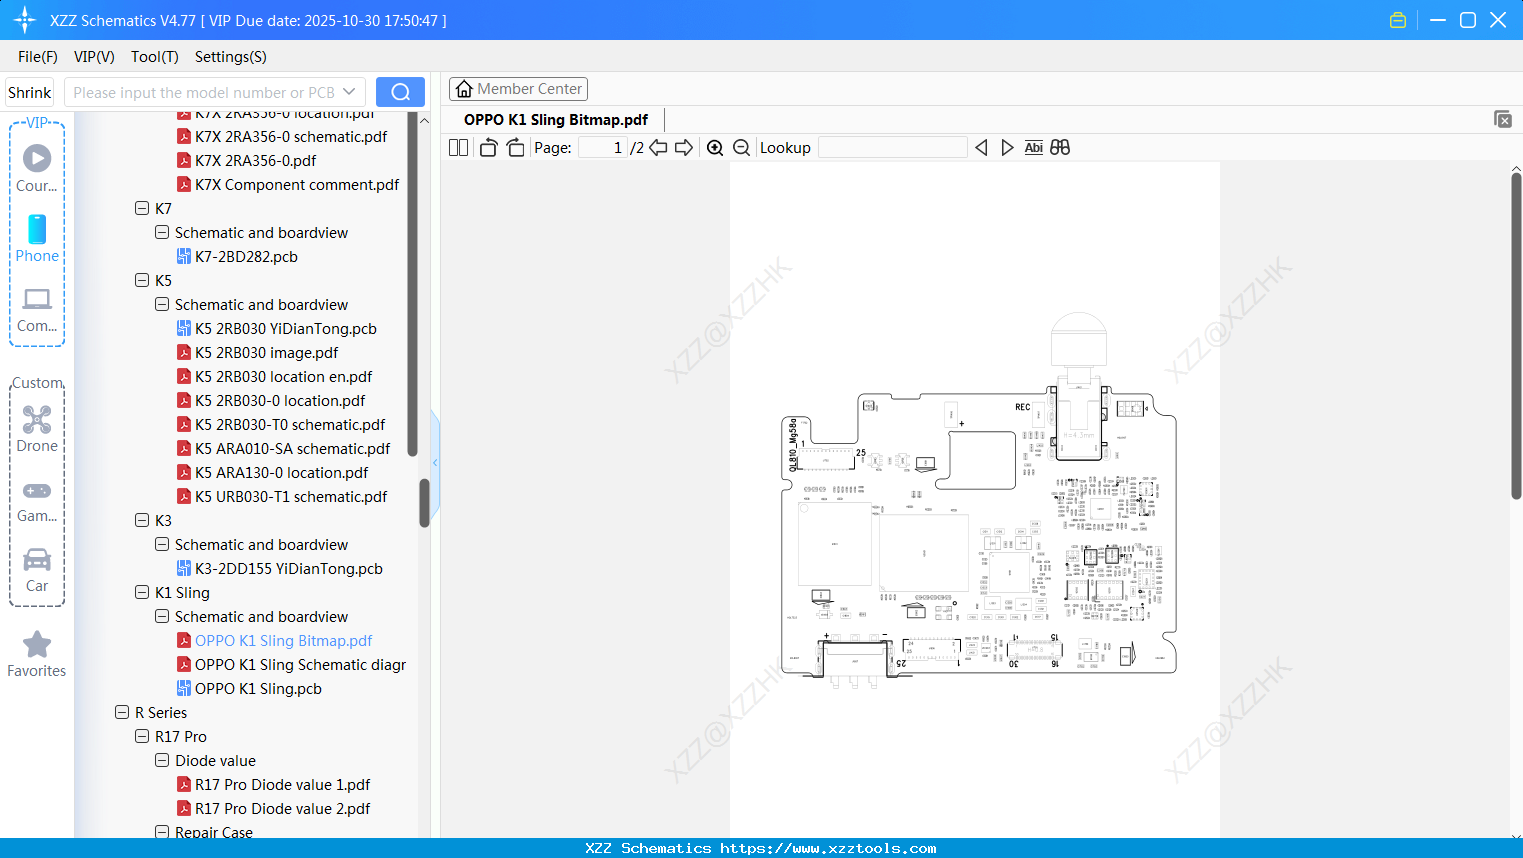Collapse the K1 Sling tree node
Image resolution: width=1523 pixels, height=858 pixels.
(x=142, y=592)
